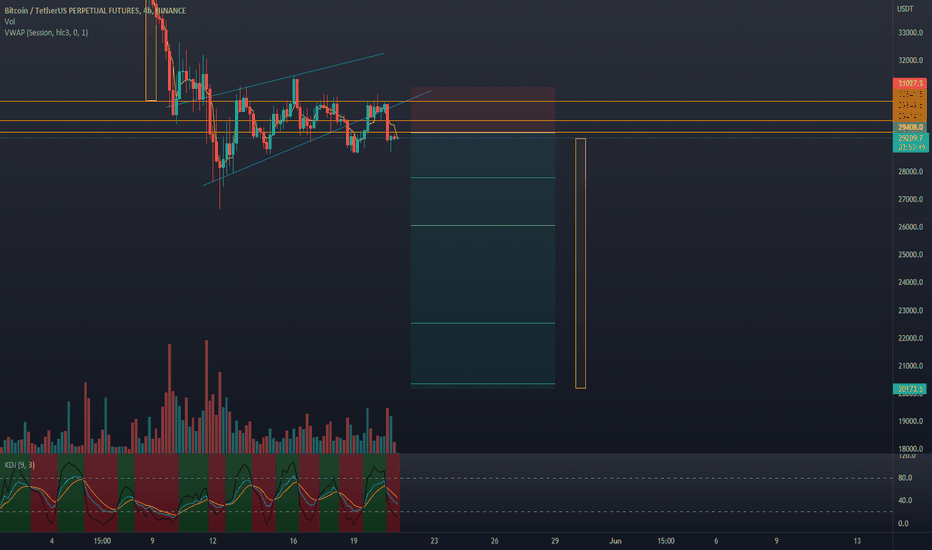The height and width of the screenshot is (550, 932).
Task: Click the Bitcoin / TetherUS PERPETUAL FUTURES symbol title
Action: click(x=95, y=11)
